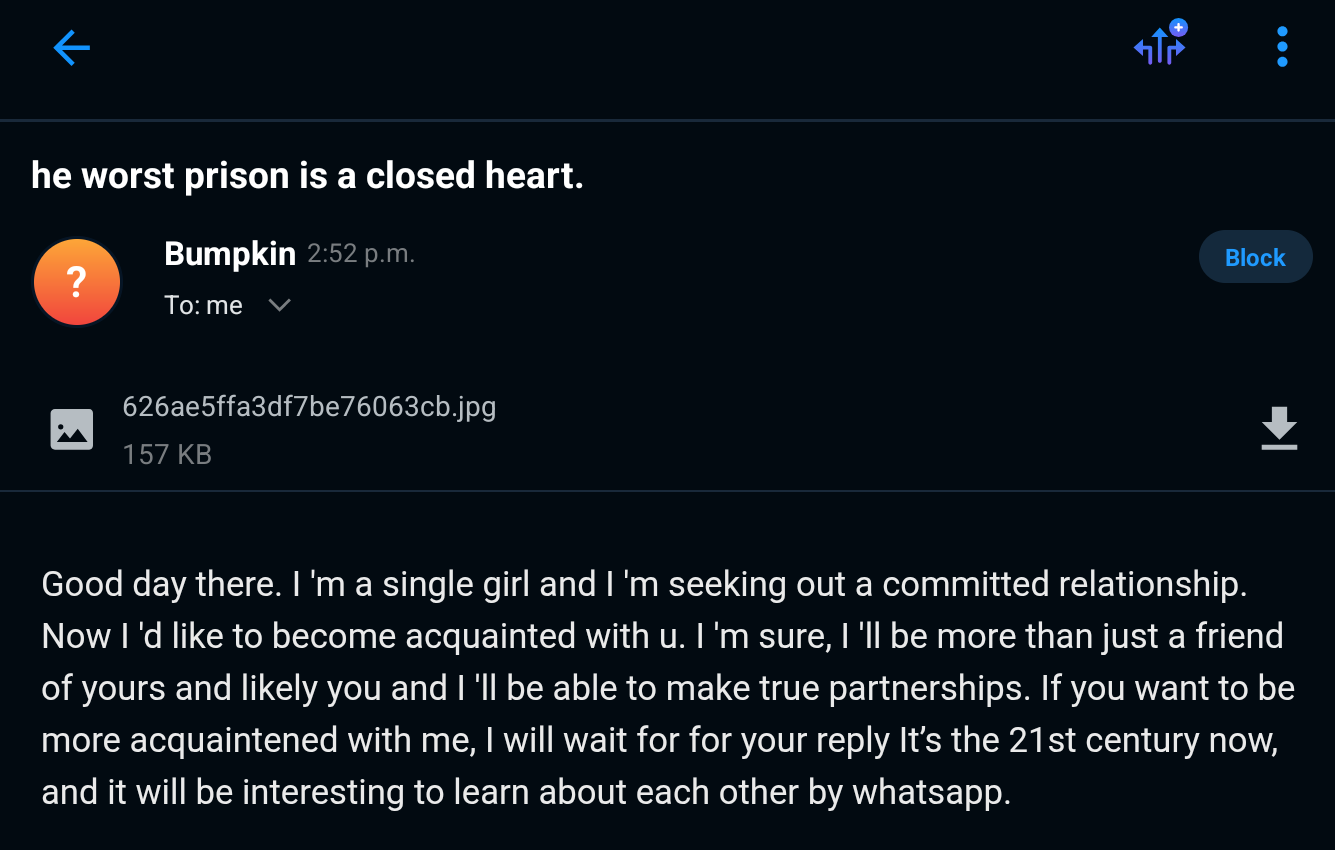This screenshot has width=1335, height=850.
Task: Expand recipient details chevron
Action: (280, 305)
